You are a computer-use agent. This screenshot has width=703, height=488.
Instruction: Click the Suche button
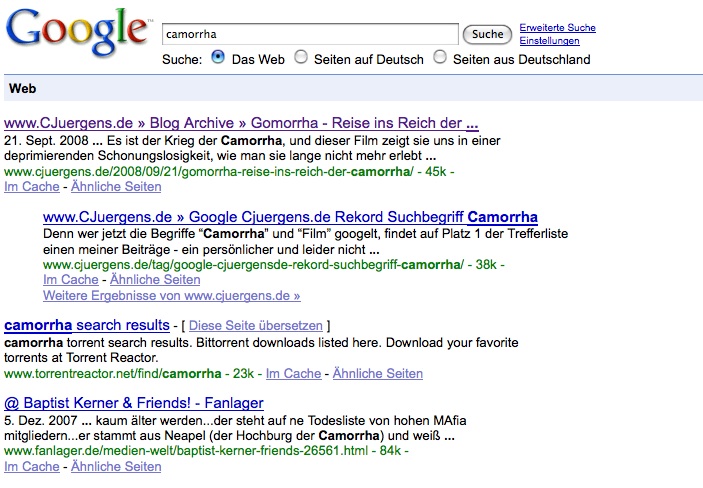point(487,35)
